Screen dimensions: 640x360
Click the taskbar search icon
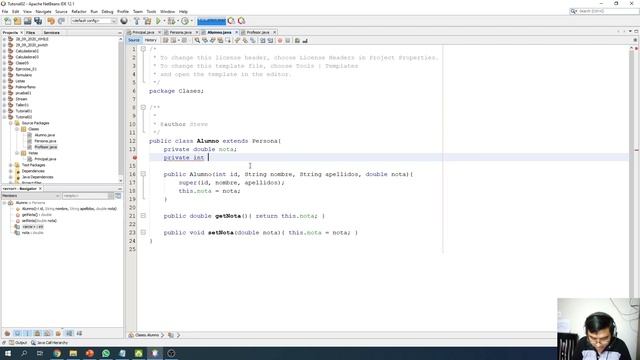coord(24,353)
